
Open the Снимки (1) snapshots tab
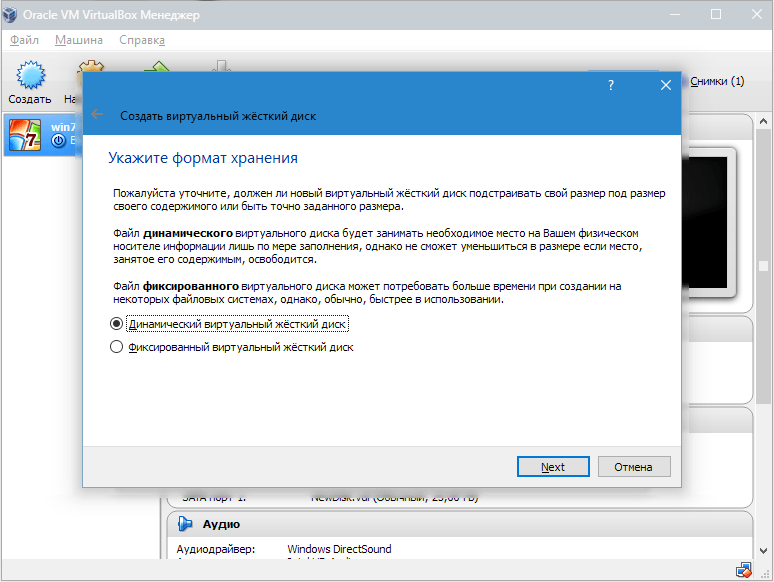pyautogui.click(x=716, y=81)
